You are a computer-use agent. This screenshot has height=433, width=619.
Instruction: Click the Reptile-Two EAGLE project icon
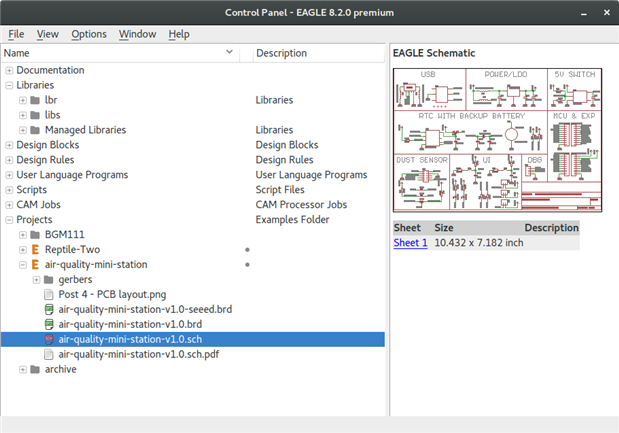[36, 250]
